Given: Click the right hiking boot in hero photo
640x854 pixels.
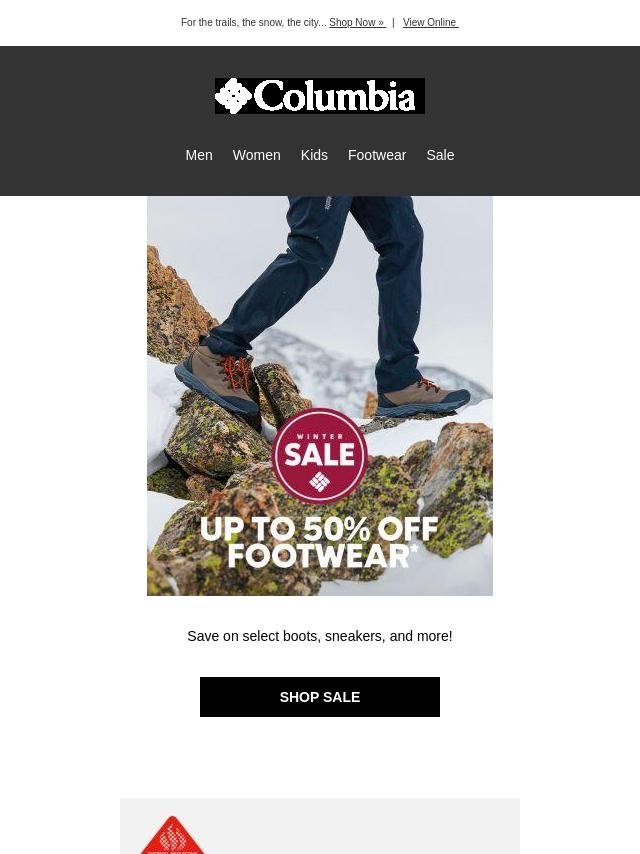Looking at the screenshot, I should [x=422, y=396].
